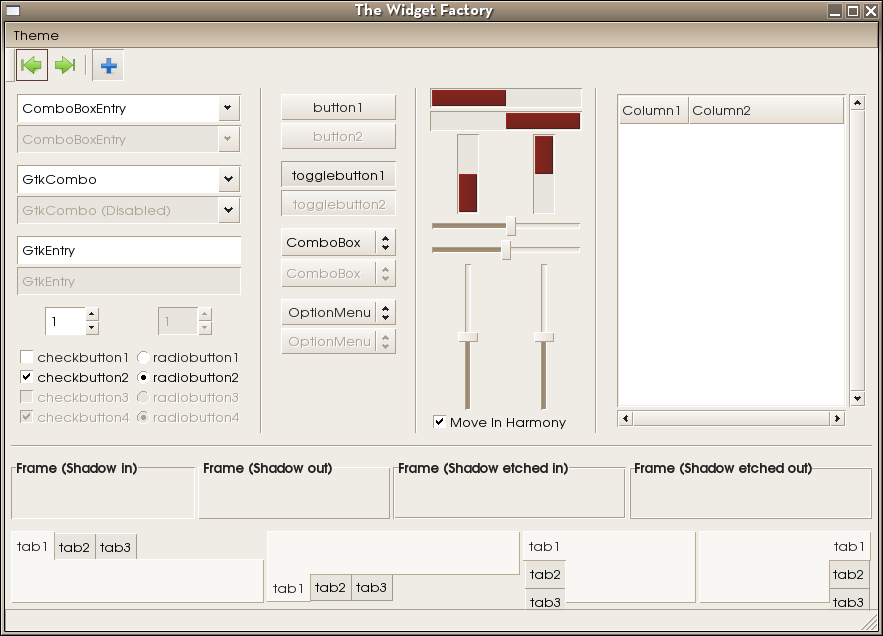Click into the GtkCombo text field
Screen dimensions: 883x636
tap(118, 180)
